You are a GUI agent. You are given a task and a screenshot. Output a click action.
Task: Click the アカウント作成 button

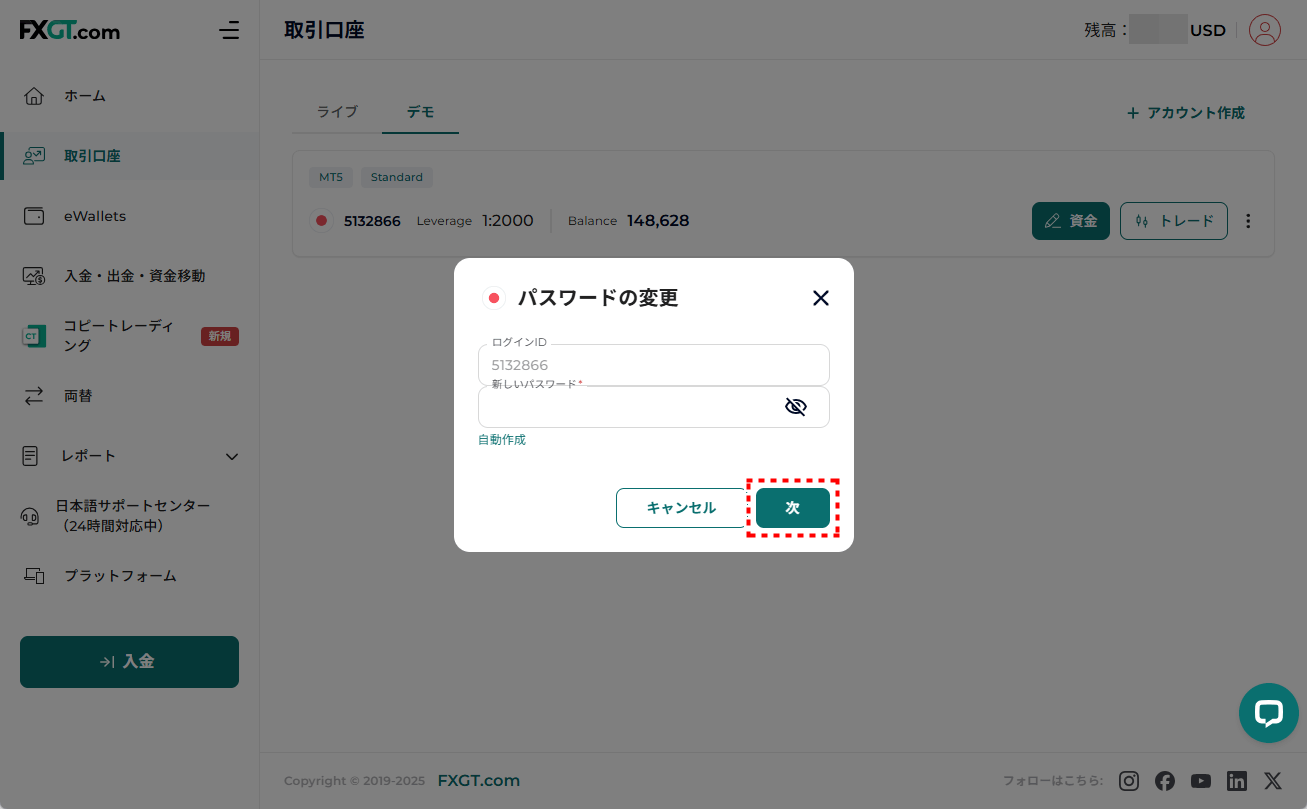pyautogui.click(x=1186, y=113)
